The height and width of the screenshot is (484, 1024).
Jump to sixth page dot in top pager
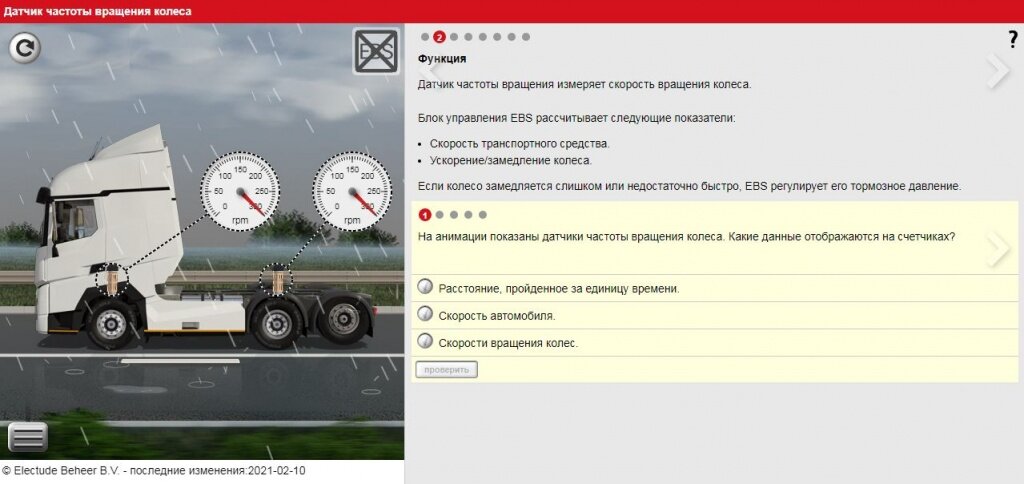[x=497, y=37]
